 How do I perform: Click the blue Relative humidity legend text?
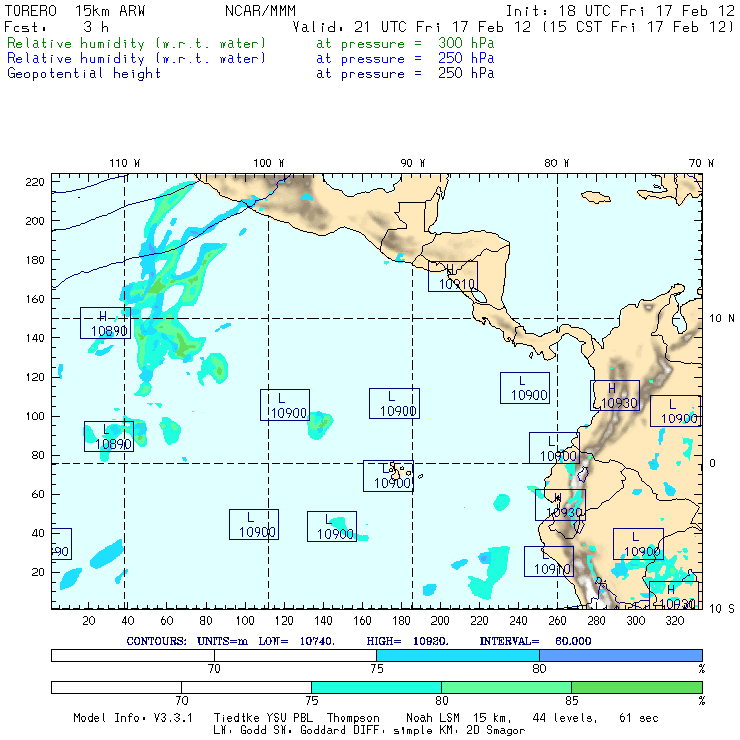point(137,59)
